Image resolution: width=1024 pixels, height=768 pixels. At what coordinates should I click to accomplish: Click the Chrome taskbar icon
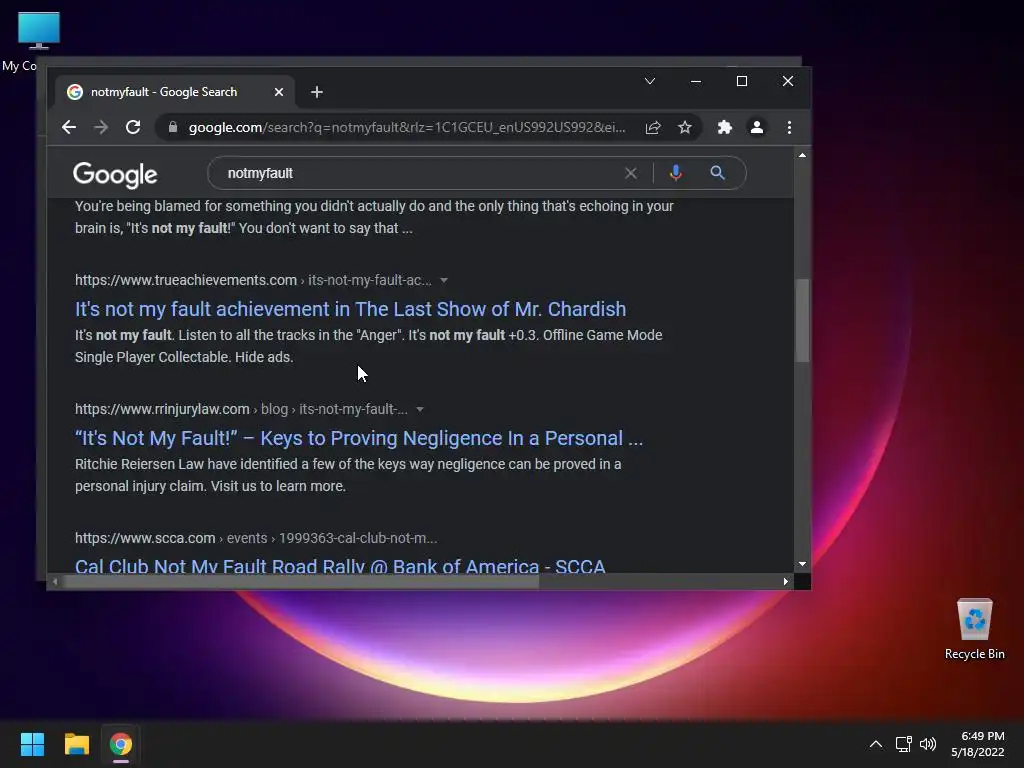[x=121, y=744]
